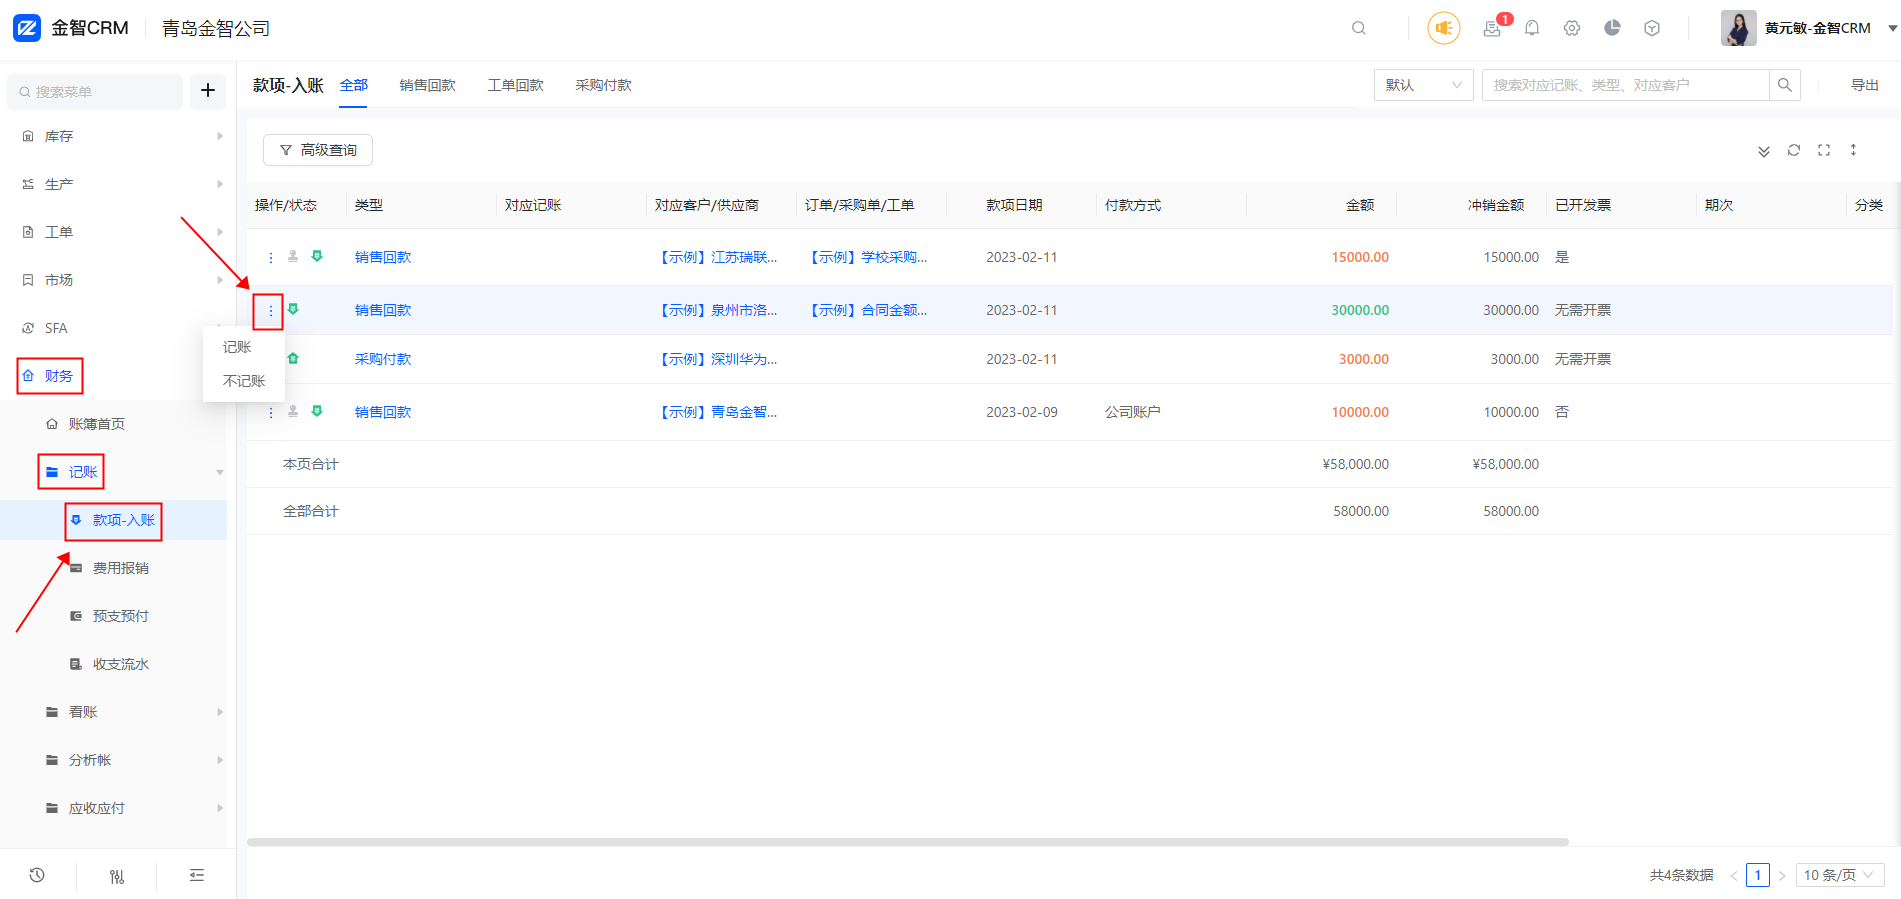Collapse sidebar with the menu fold icon
Viewport: 1901px width, 899px height.
[x=197, y=875]
